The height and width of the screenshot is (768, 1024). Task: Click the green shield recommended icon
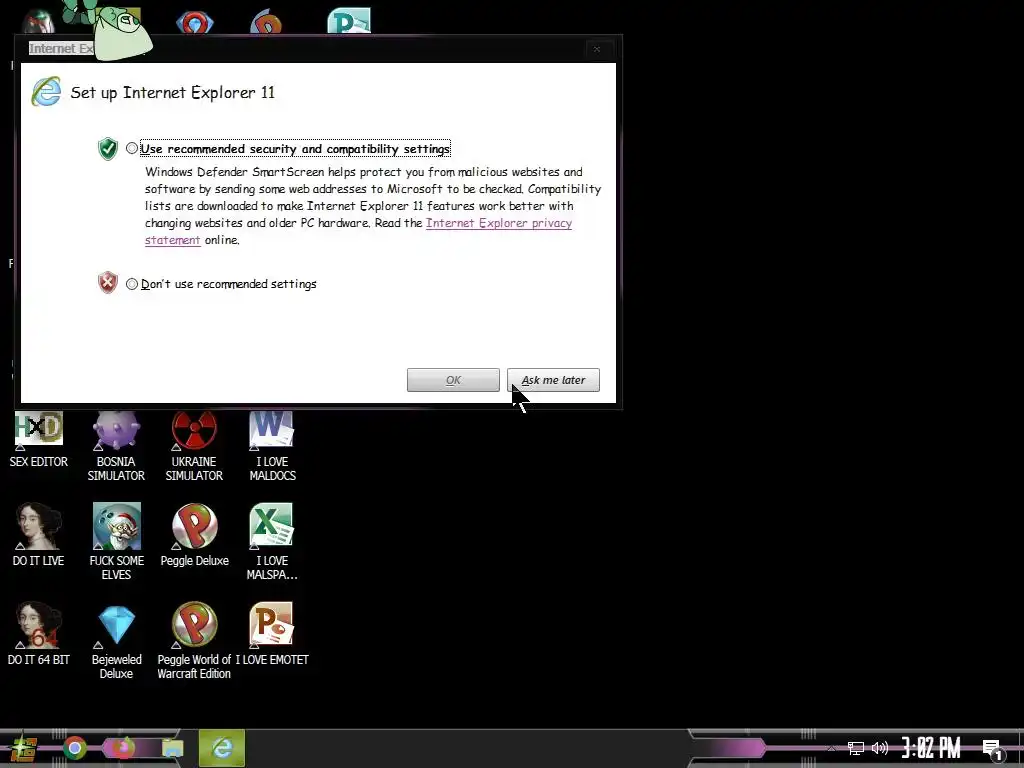[x=108, y=149]
